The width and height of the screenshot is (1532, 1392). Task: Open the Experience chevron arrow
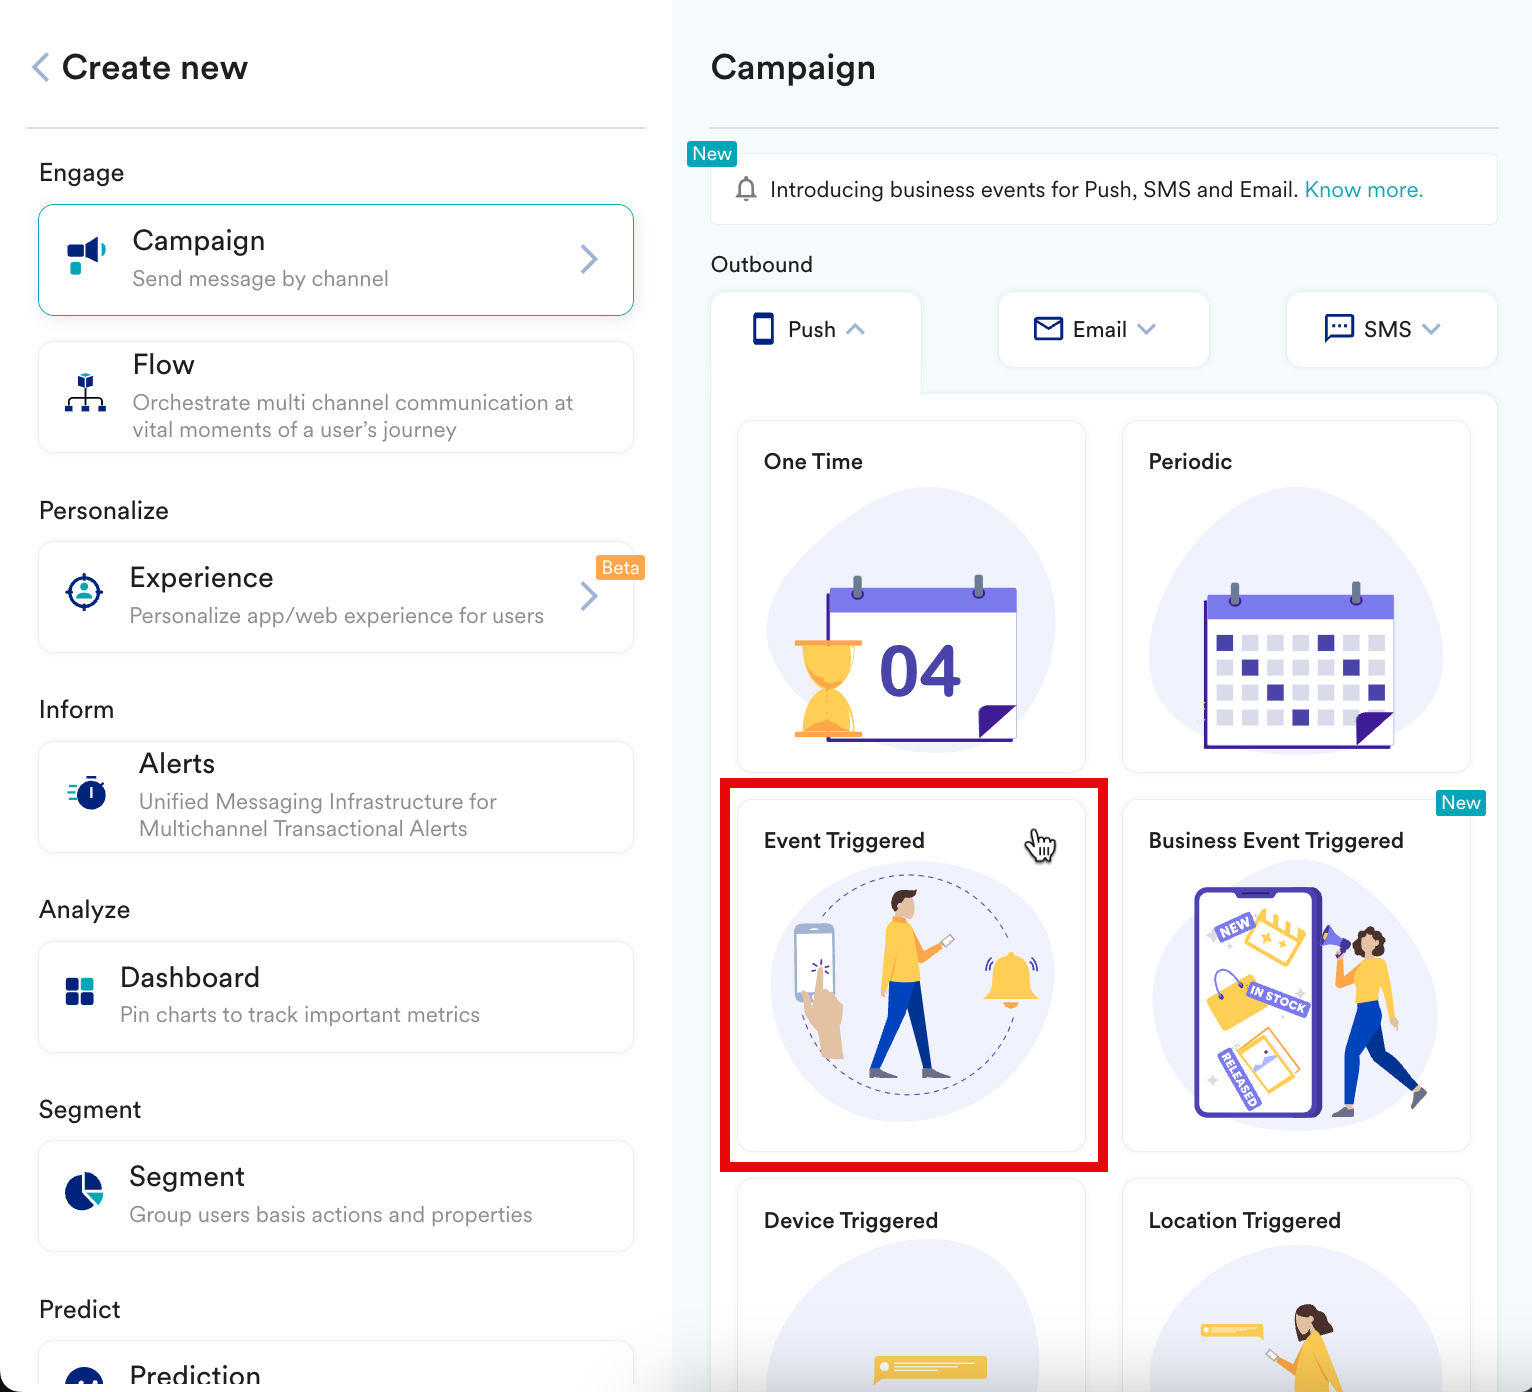pyautogui.click(x=589, y=596)
